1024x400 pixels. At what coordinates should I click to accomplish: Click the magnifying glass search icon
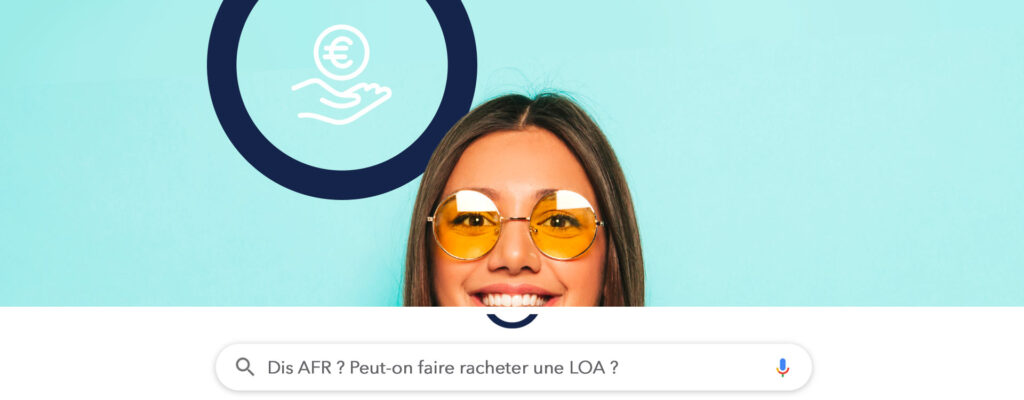(x=245, y=367)
